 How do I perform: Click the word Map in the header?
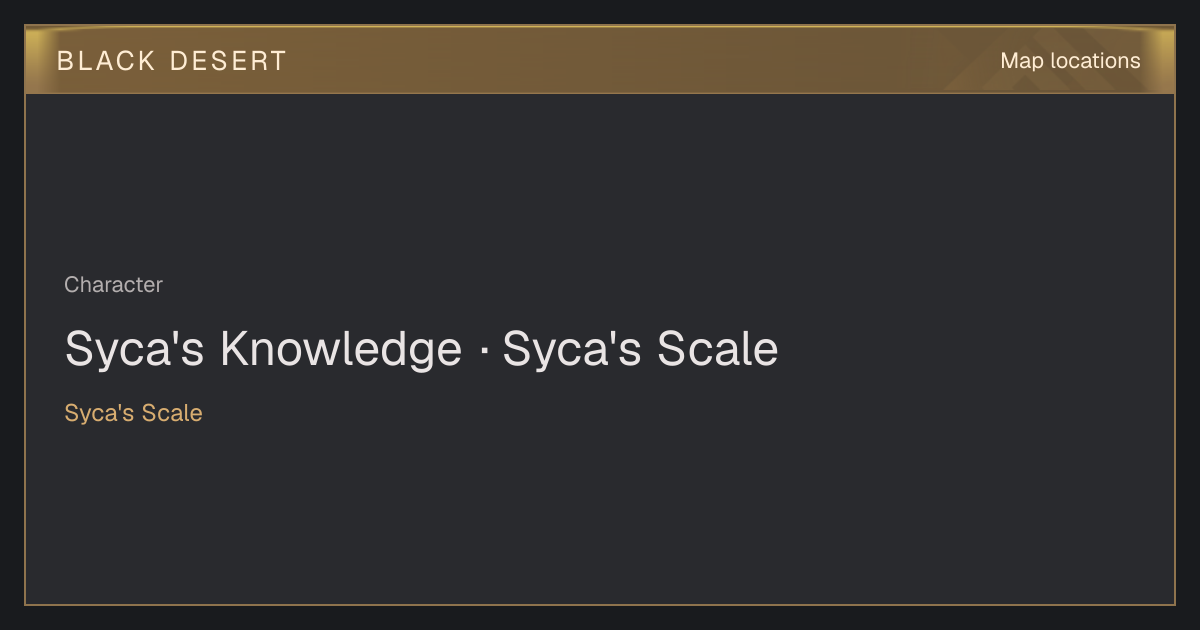tap(1022, 61)
